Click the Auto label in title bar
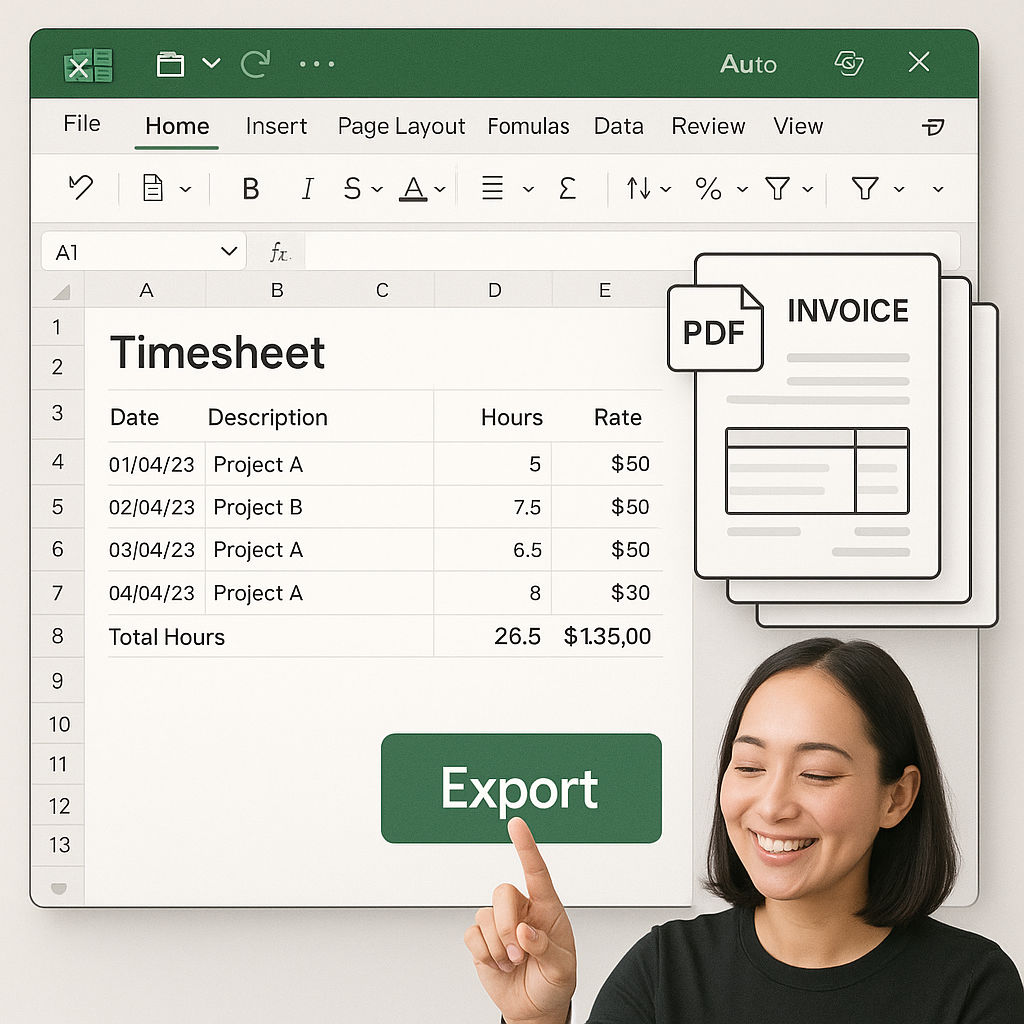 [x=748, y=64]
